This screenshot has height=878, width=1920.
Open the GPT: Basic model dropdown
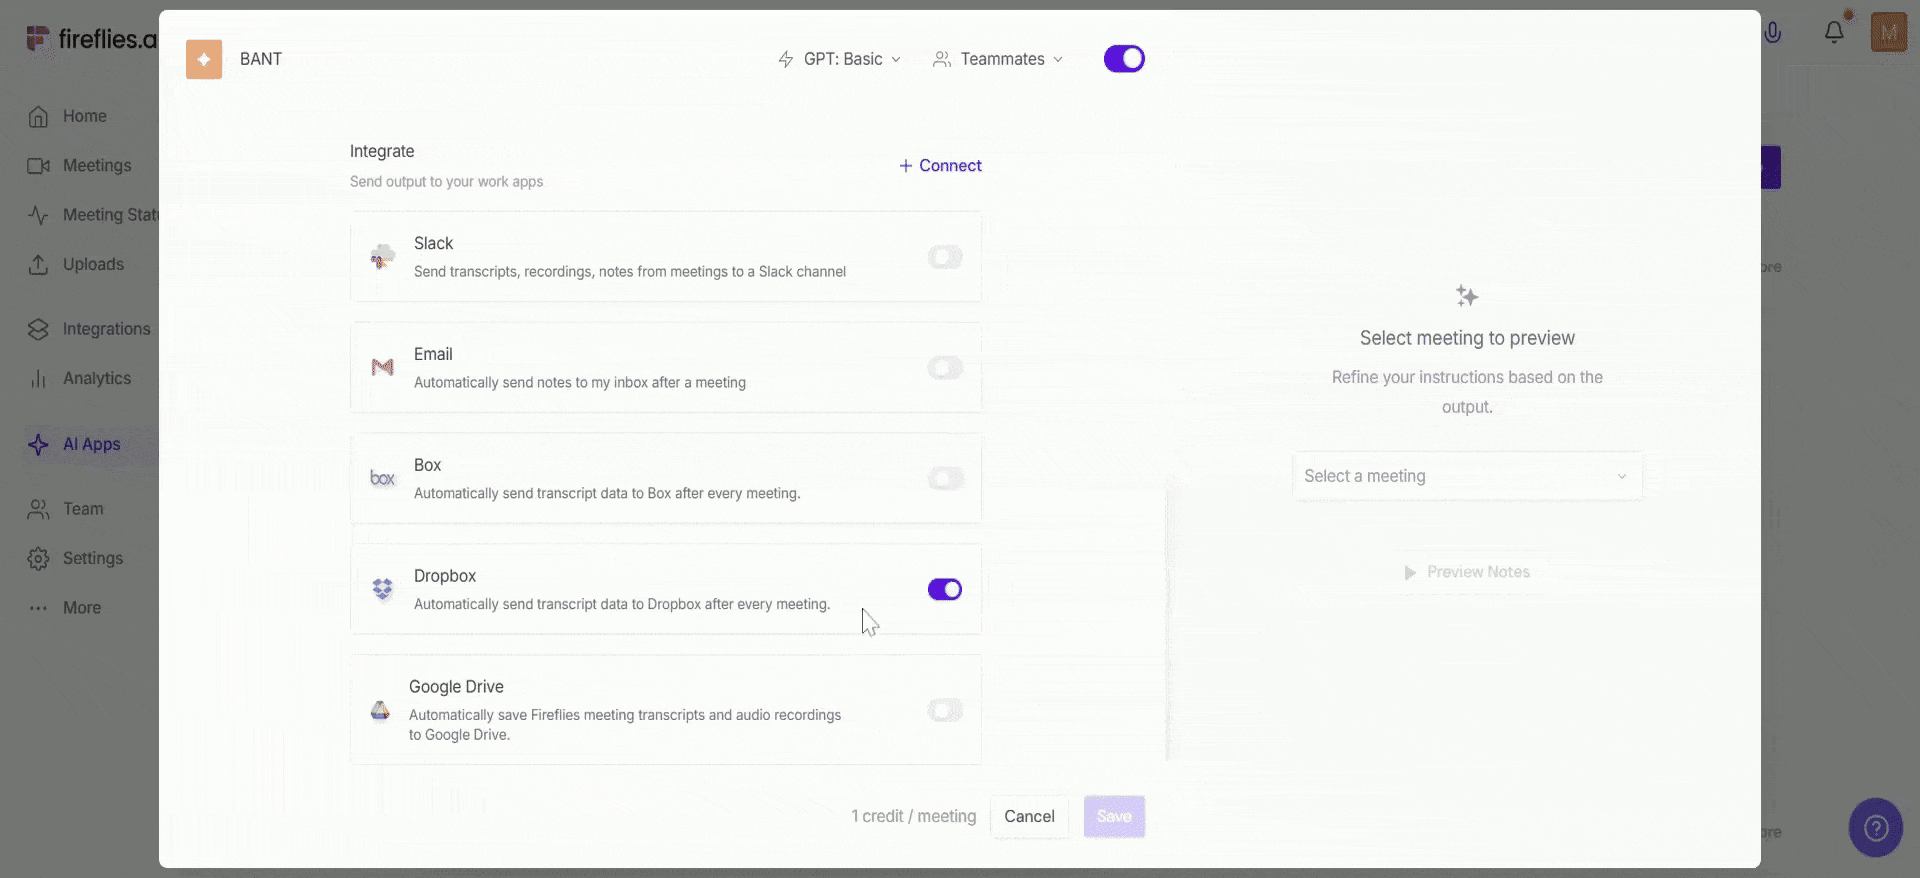pos(840,59)
